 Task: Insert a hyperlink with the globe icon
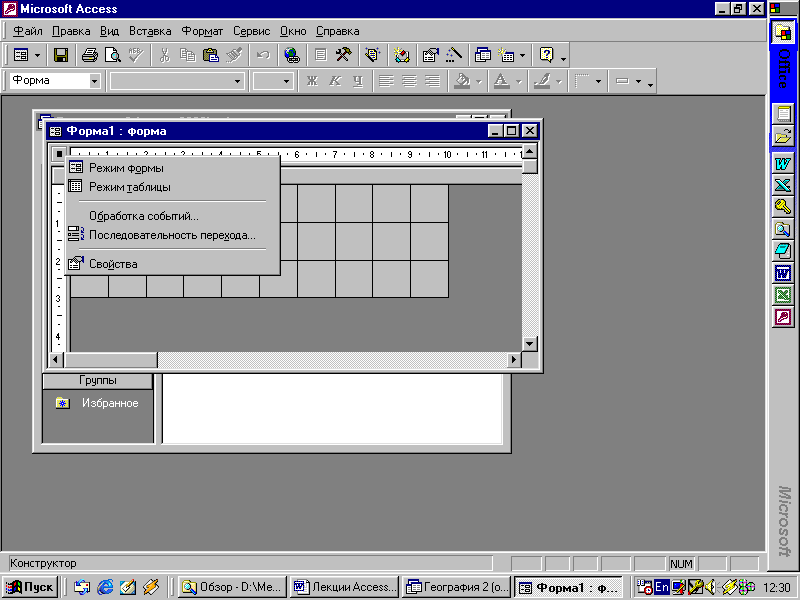pyautogui.click(x=292, y=55)
